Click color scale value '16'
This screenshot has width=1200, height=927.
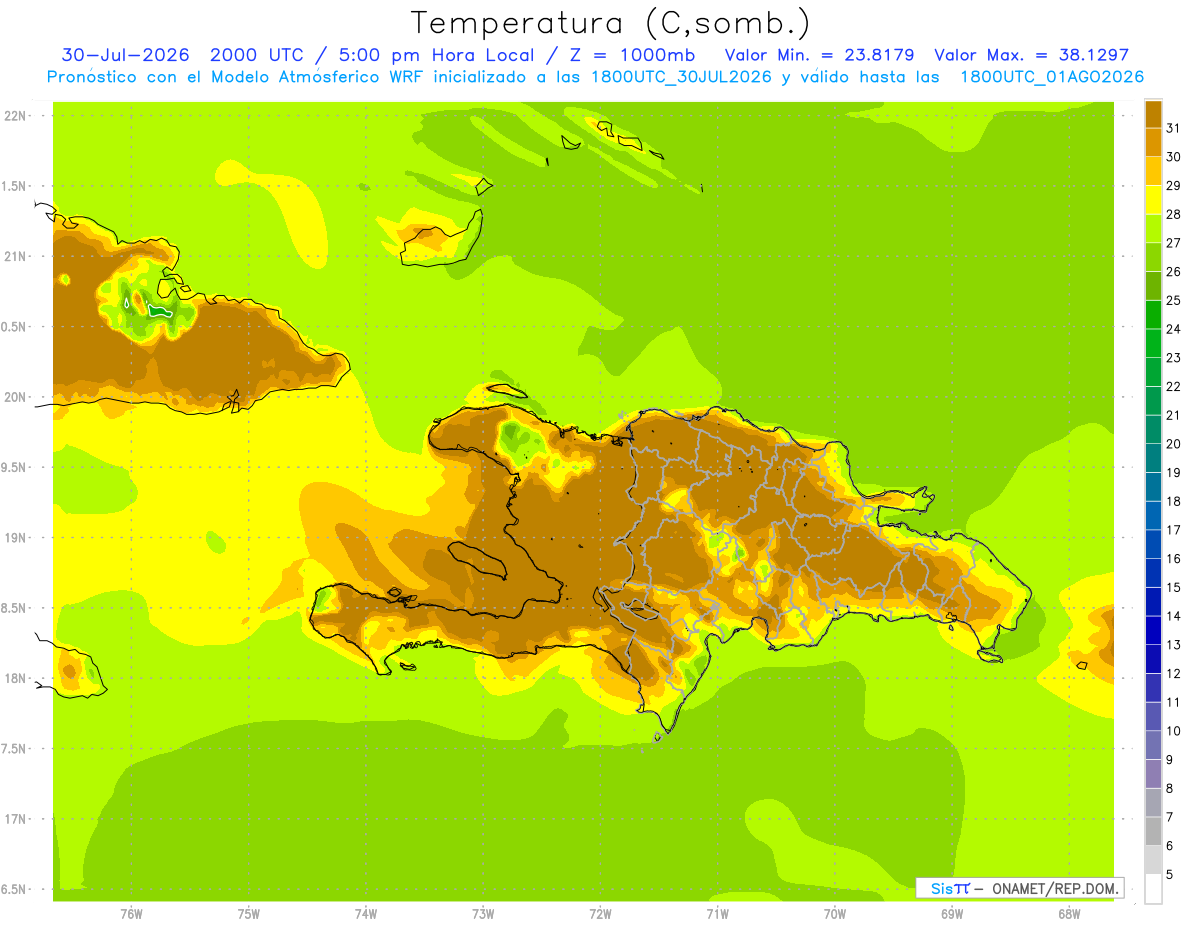(1174, 559)
